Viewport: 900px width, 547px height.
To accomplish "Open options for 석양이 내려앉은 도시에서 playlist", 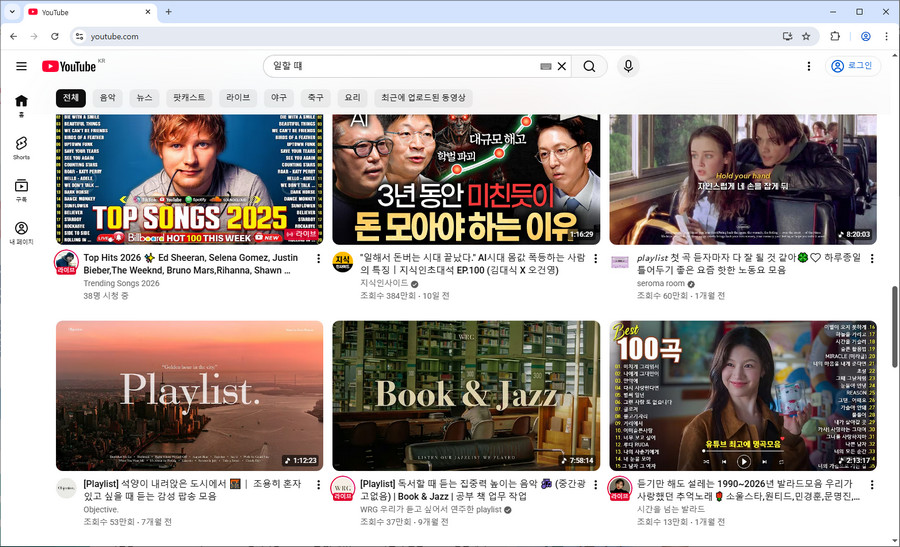I will [319, 485].
